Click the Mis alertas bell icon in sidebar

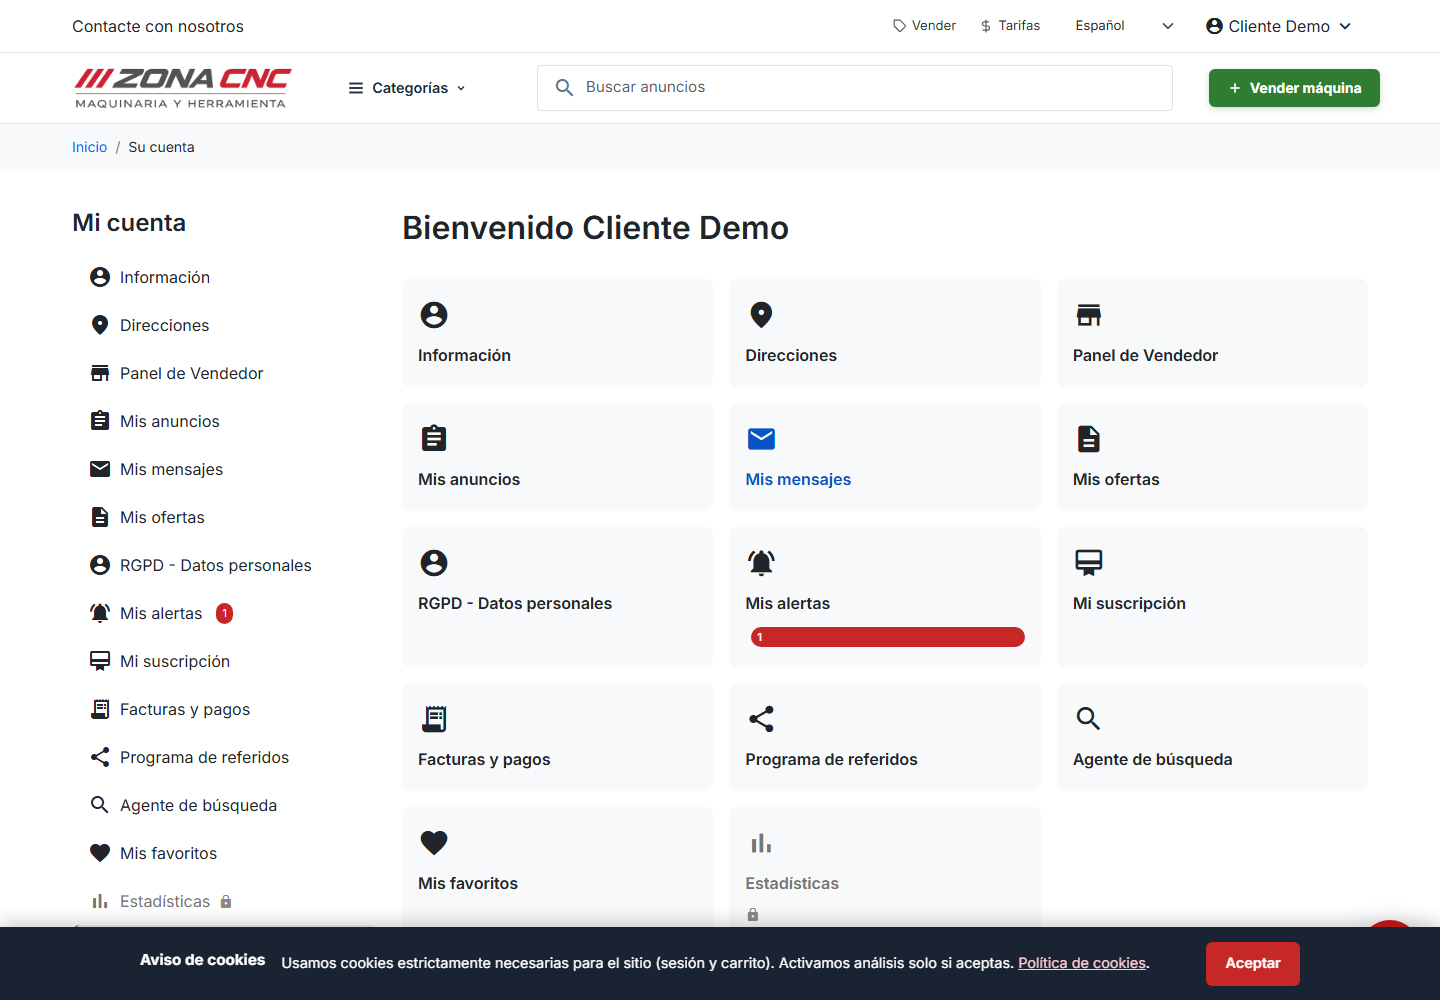(x=100, y=613)
